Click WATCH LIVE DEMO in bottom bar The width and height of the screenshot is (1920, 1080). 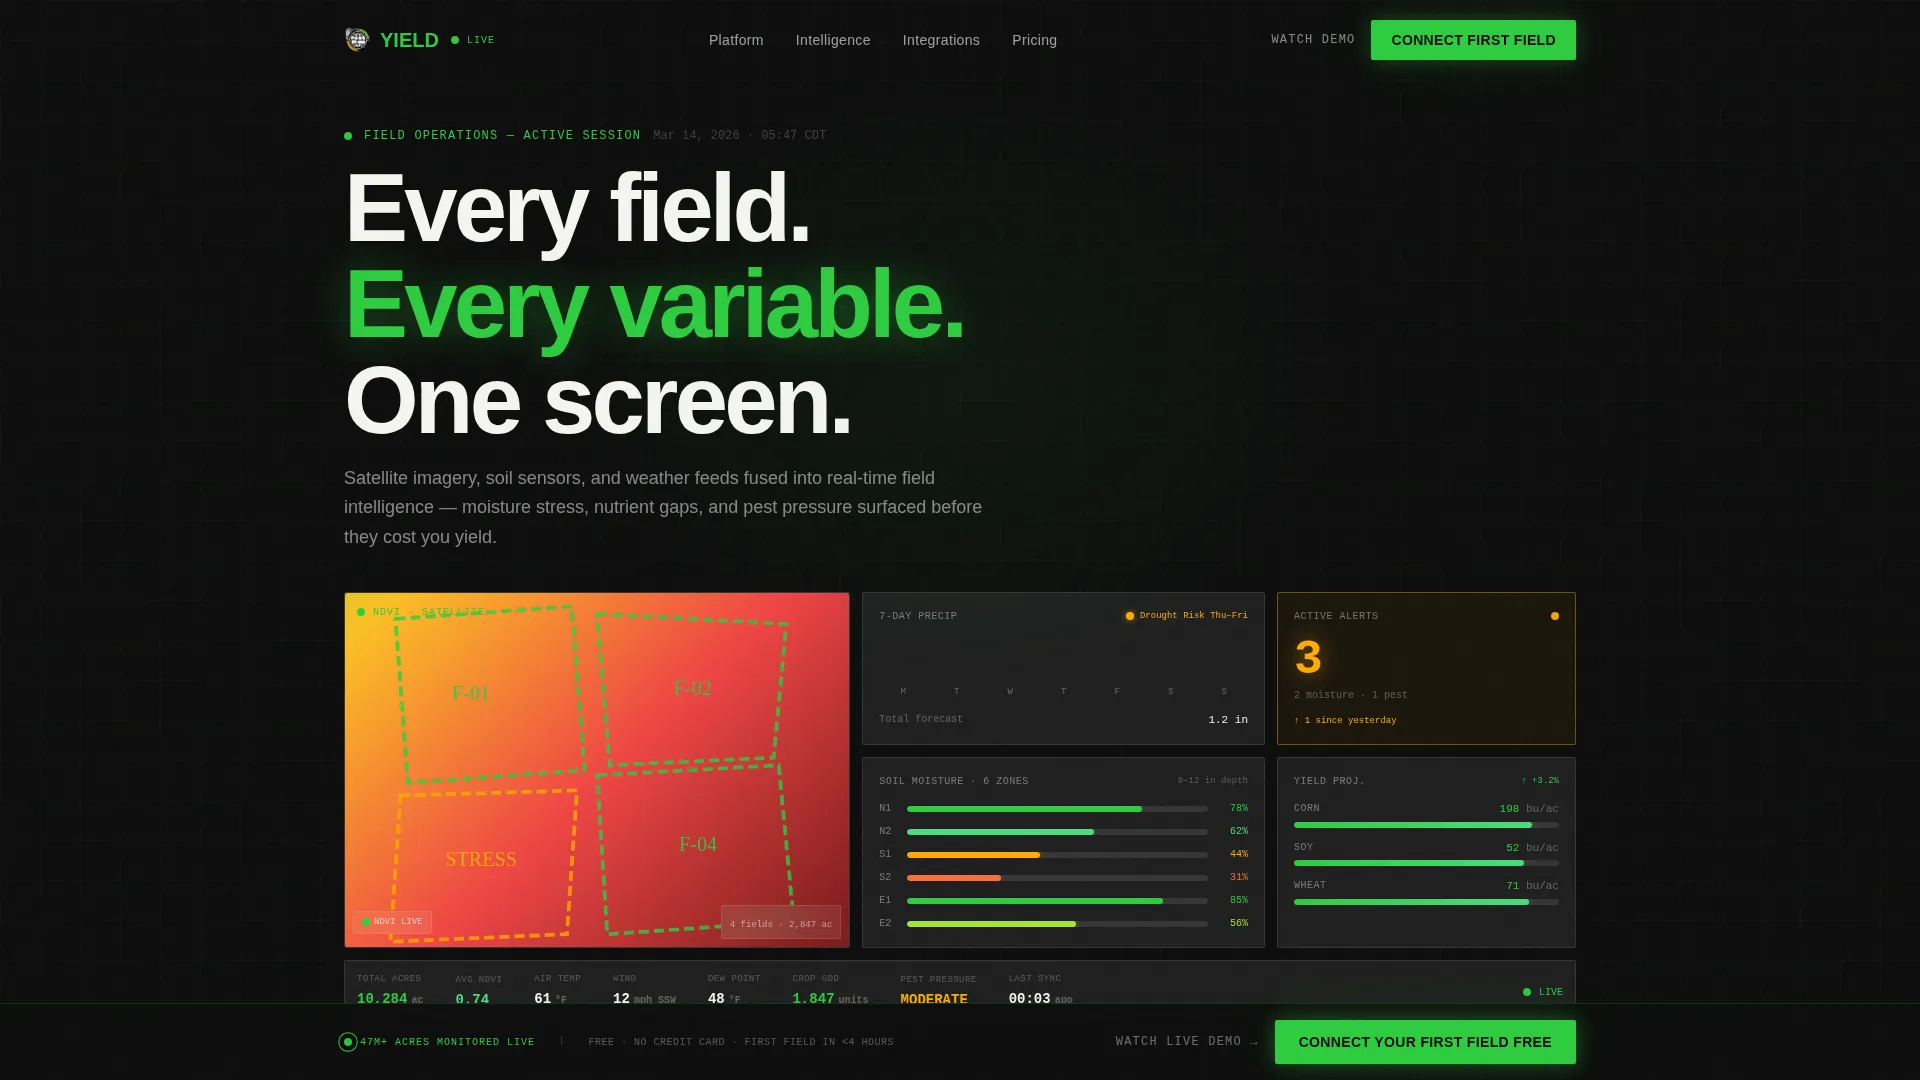coord(1187,1042)
